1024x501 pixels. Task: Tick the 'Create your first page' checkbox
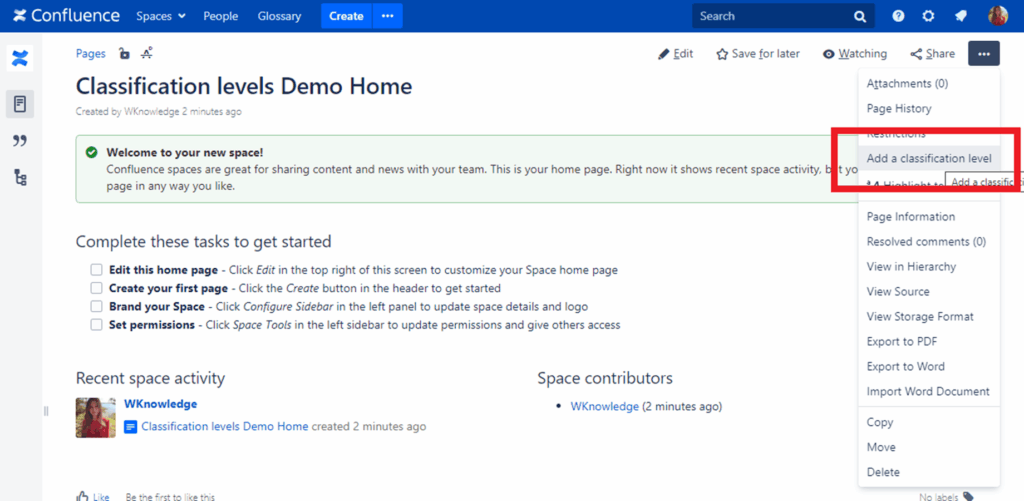click(x=96, y=288)
